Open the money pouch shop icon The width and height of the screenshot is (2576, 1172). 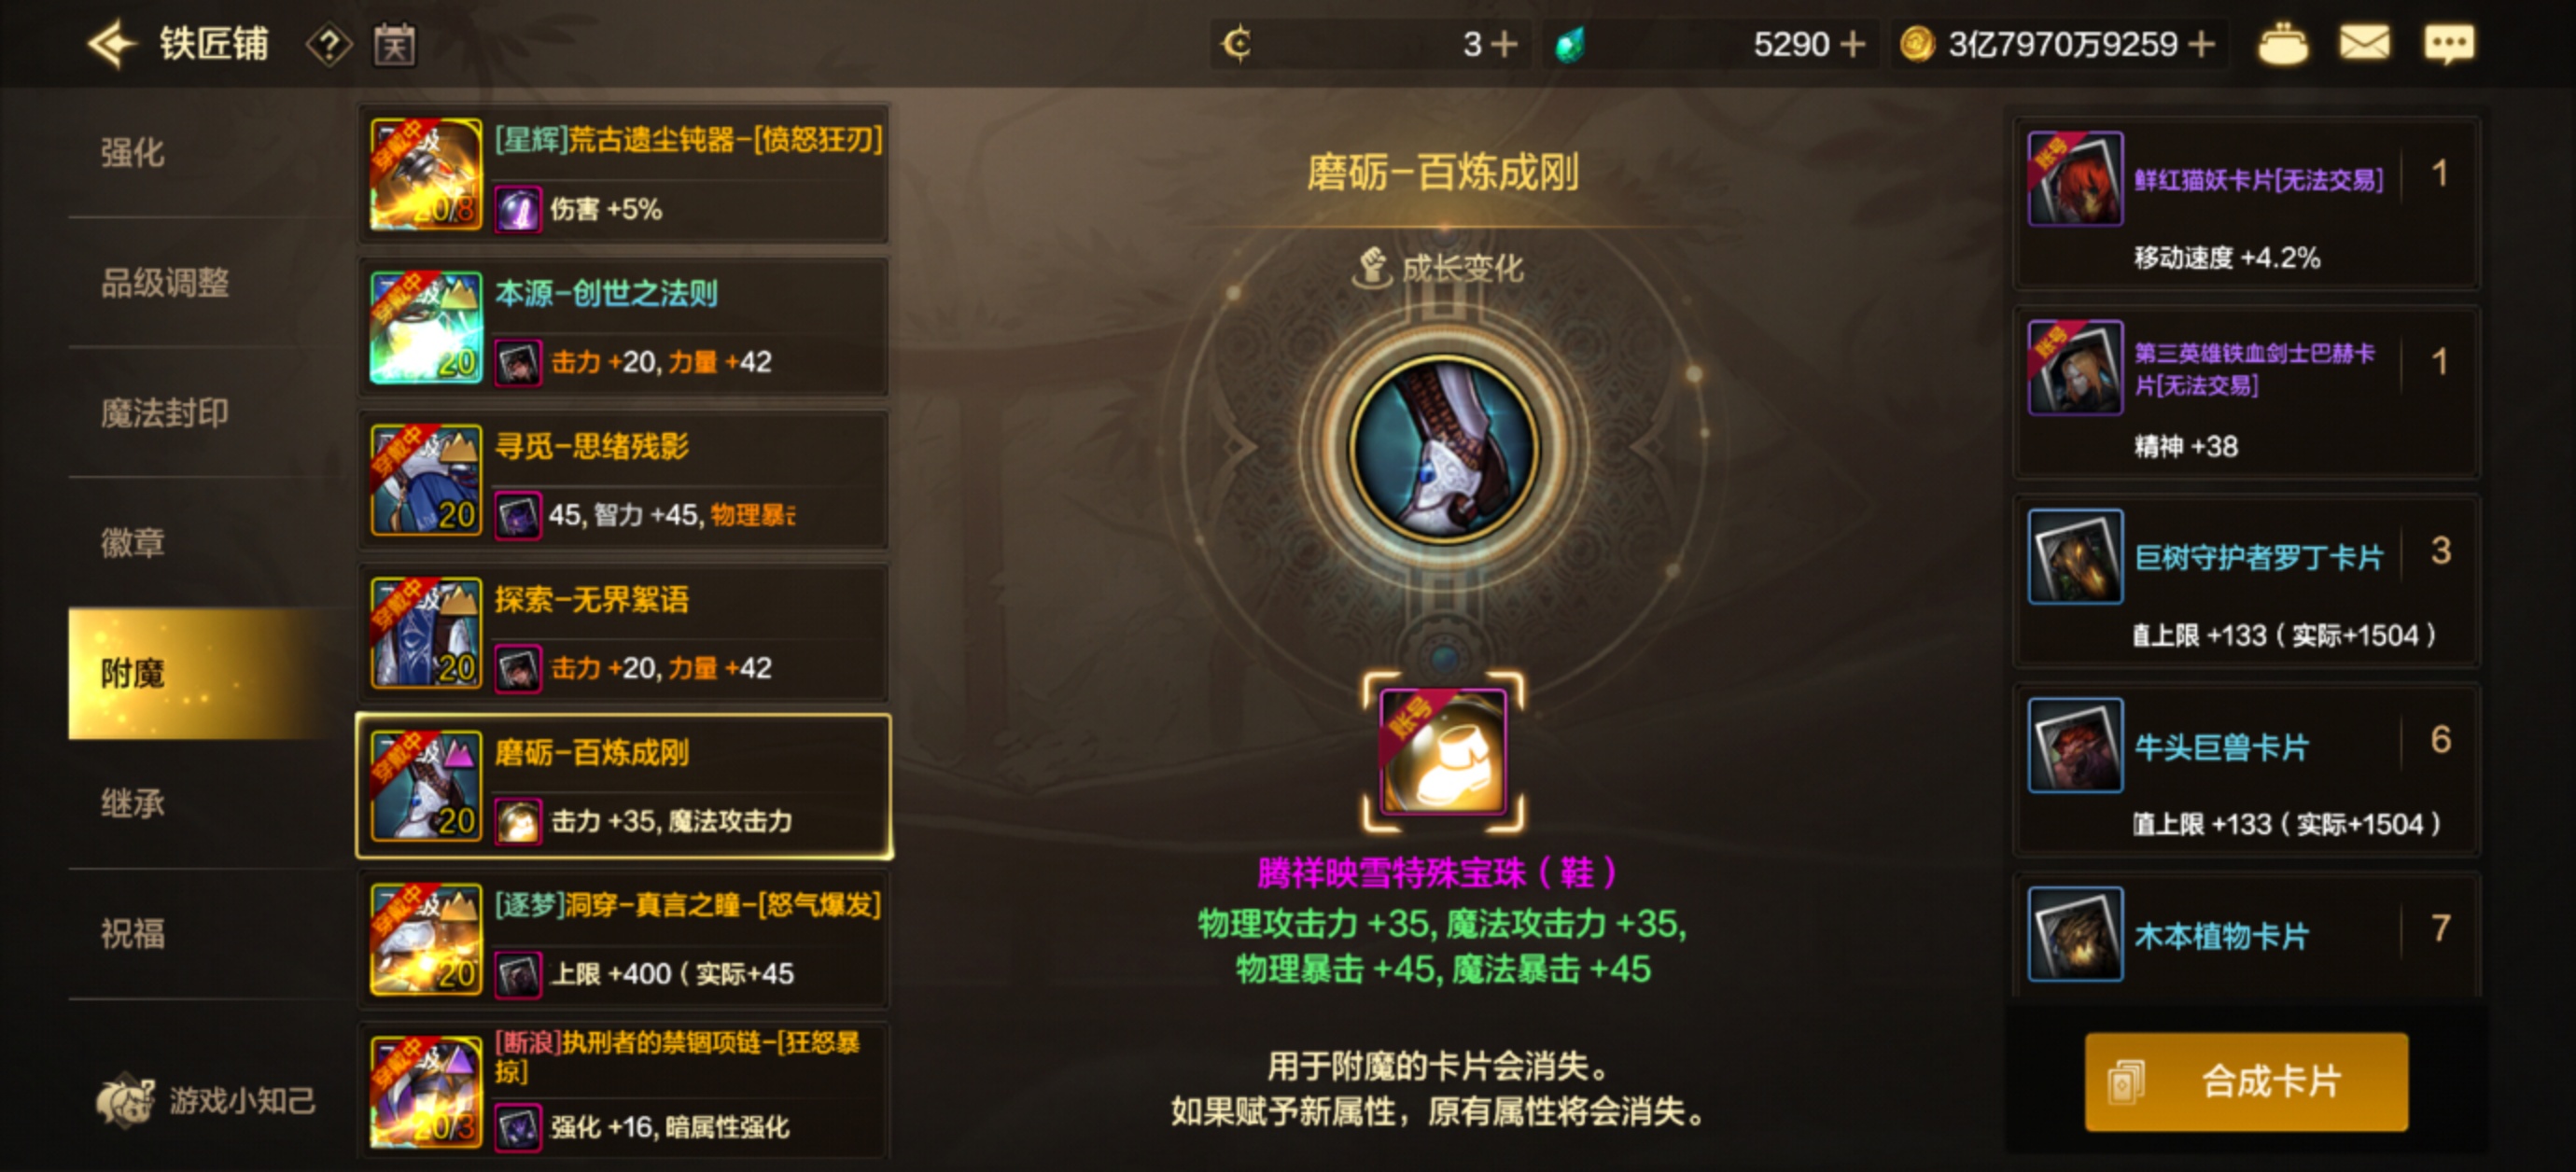(x=2283, y=44)
